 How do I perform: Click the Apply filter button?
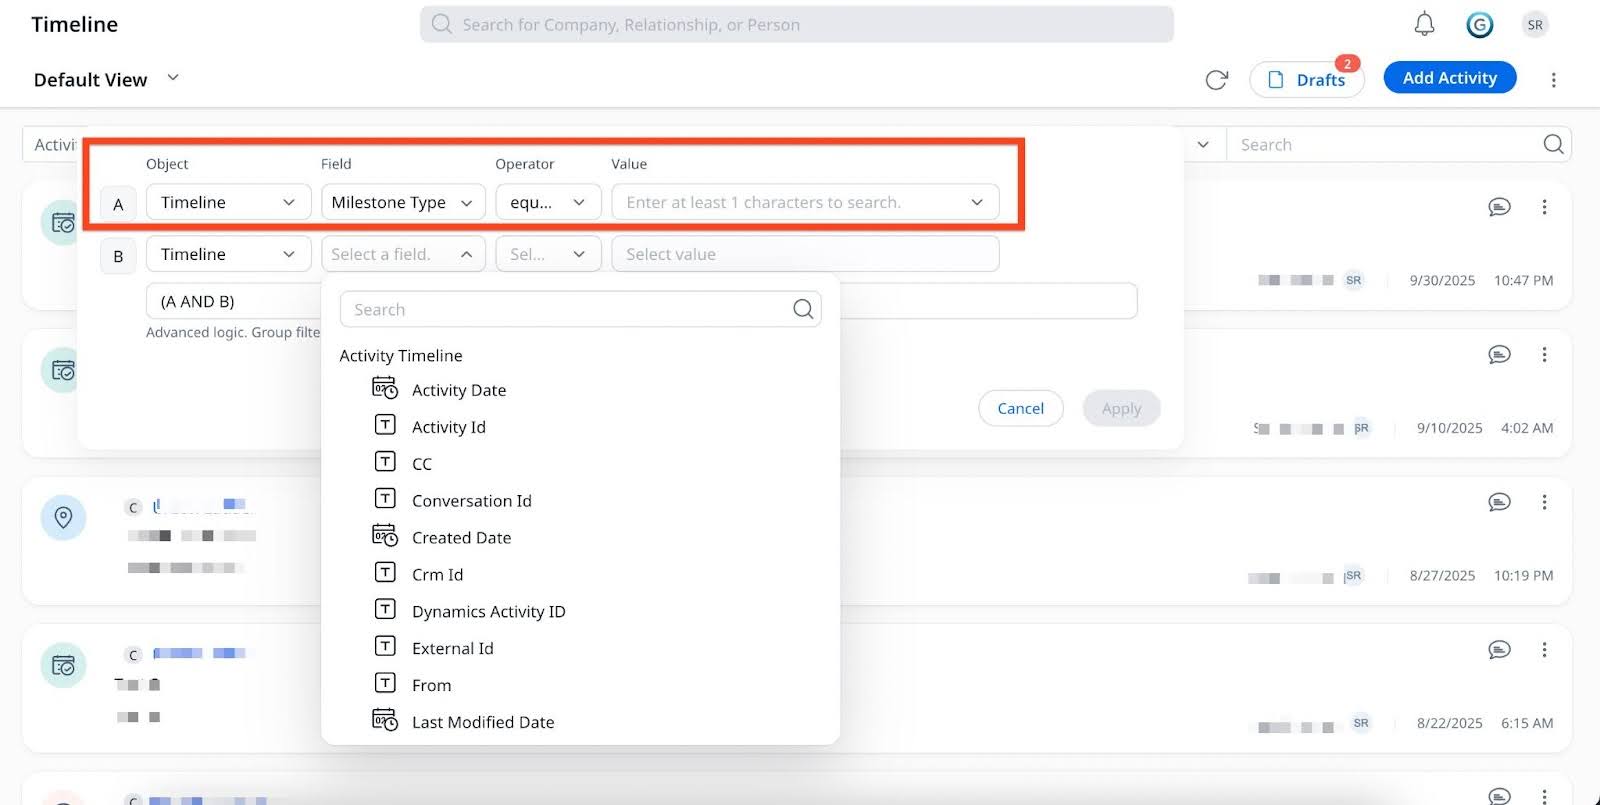(x=1121, y=408)
